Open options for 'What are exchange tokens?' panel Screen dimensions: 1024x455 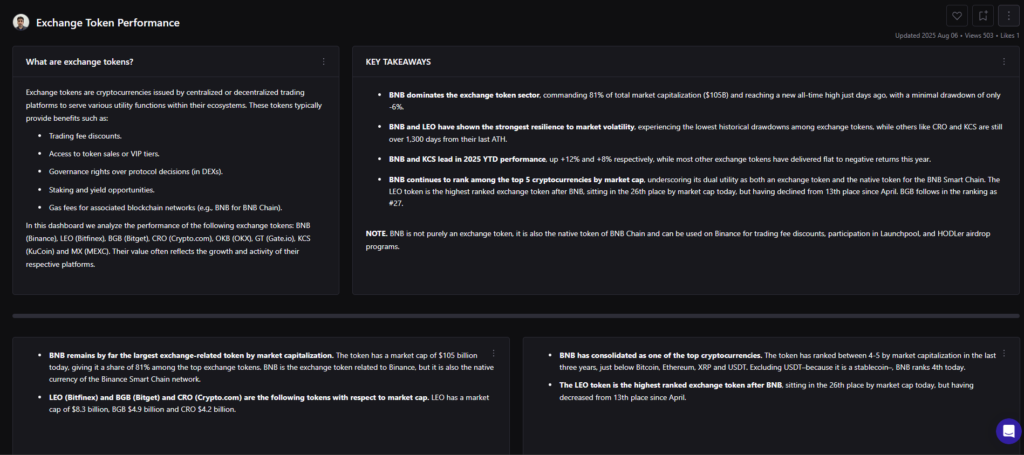pos(323,62)
